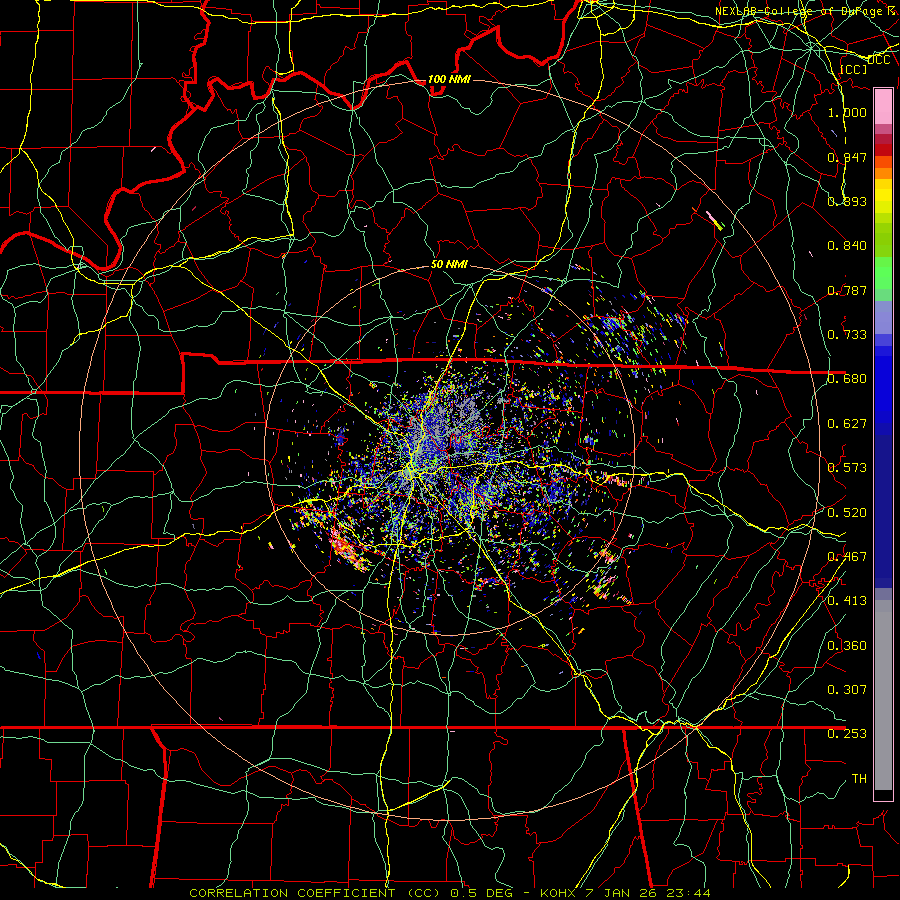Click the 100 NMI range ring label
Viewport: 900px width, 900px height.
[x=449, y=79]
